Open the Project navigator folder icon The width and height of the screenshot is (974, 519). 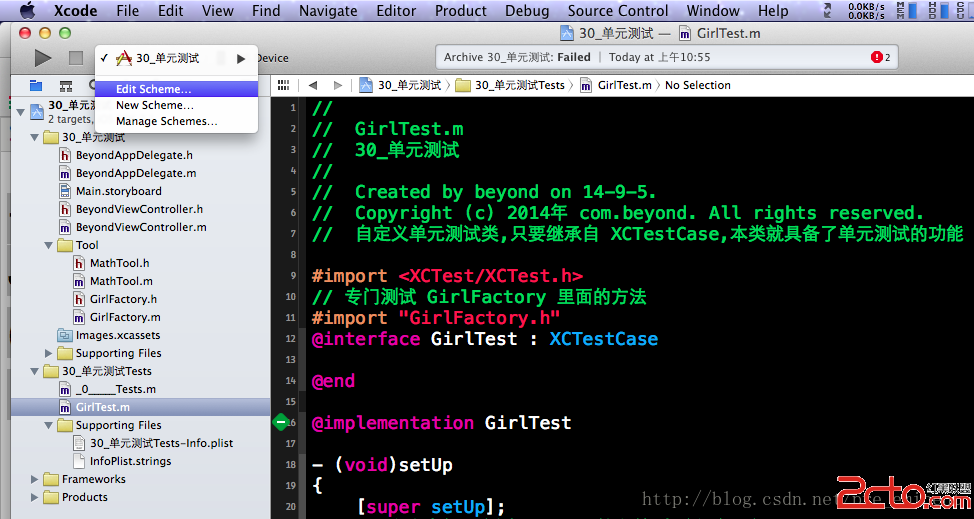pyautogui.click(x=36, y=86)
